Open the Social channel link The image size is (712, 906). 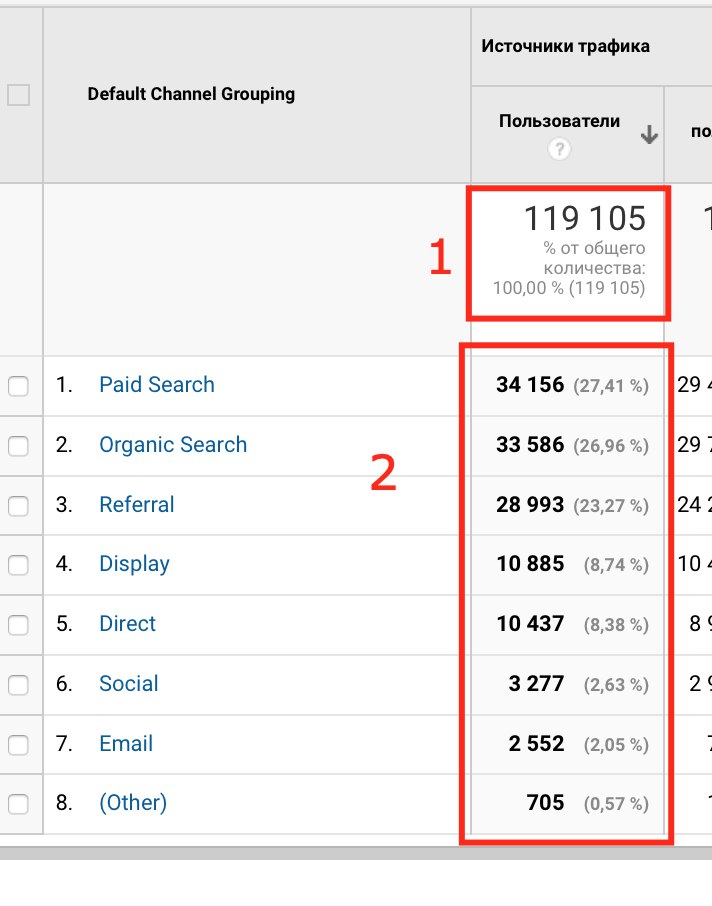click(129, 684)
